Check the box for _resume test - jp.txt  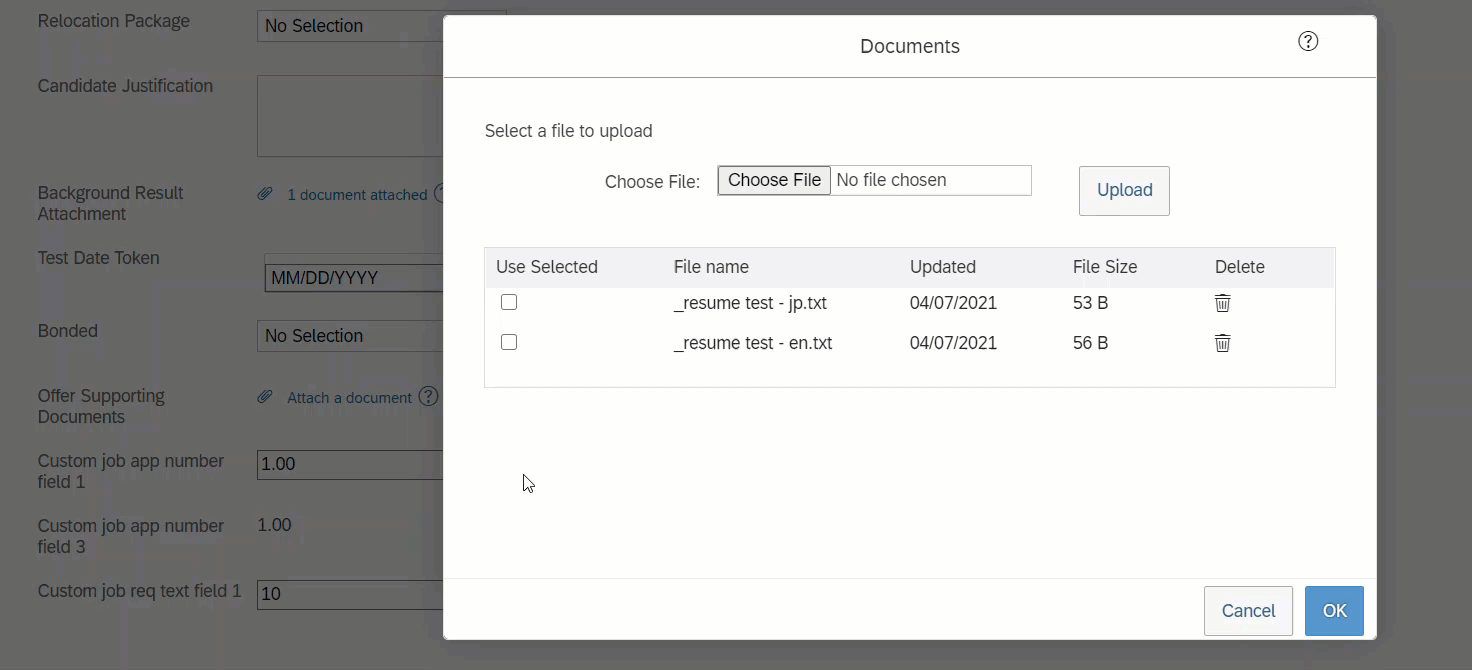509,302
